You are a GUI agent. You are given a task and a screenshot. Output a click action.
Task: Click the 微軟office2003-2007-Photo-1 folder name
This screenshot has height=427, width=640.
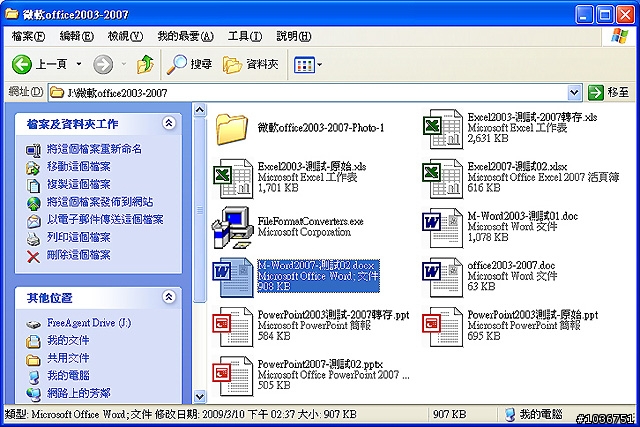321,128
